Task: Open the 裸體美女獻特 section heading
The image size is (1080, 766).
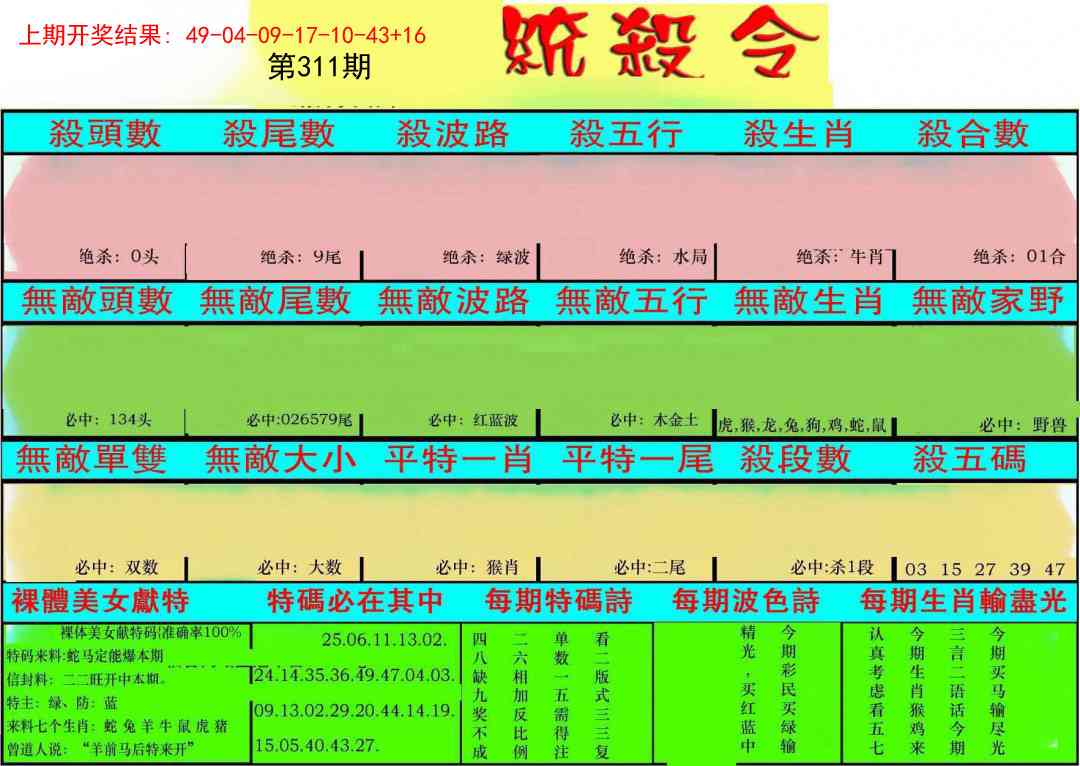Action: pos(100,601)
